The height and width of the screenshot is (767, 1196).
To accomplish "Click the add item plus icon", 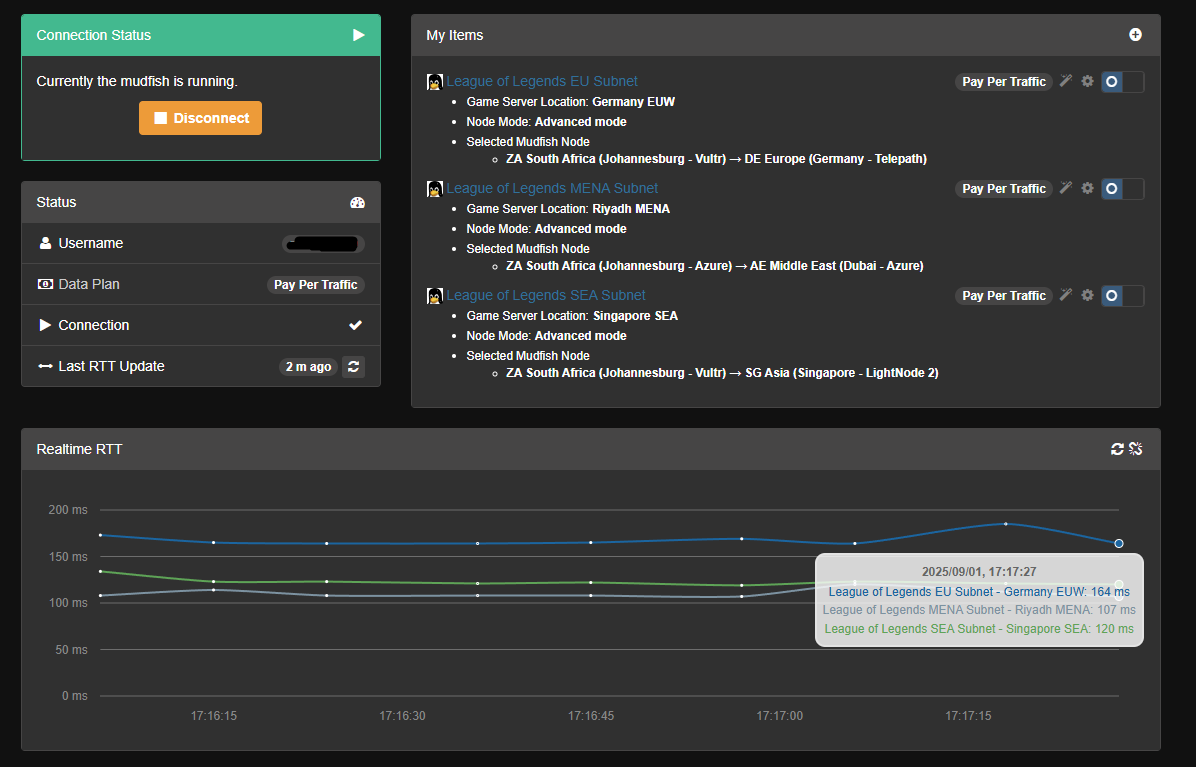I will tap(1135, 35).
